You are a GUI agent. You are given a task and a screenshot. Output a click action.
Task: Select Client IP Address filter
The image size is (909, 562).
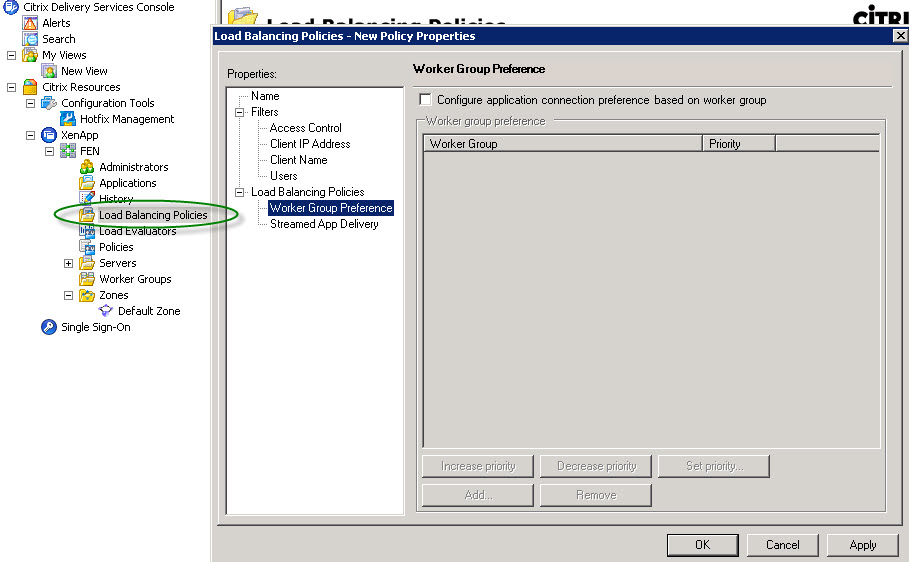(x=310, y=144)
